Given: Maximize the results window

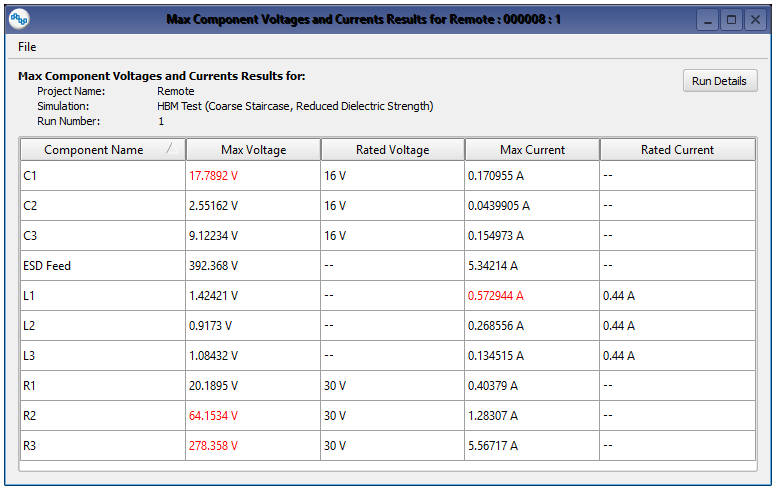Looking at the screenshot, I should point(731,20).
